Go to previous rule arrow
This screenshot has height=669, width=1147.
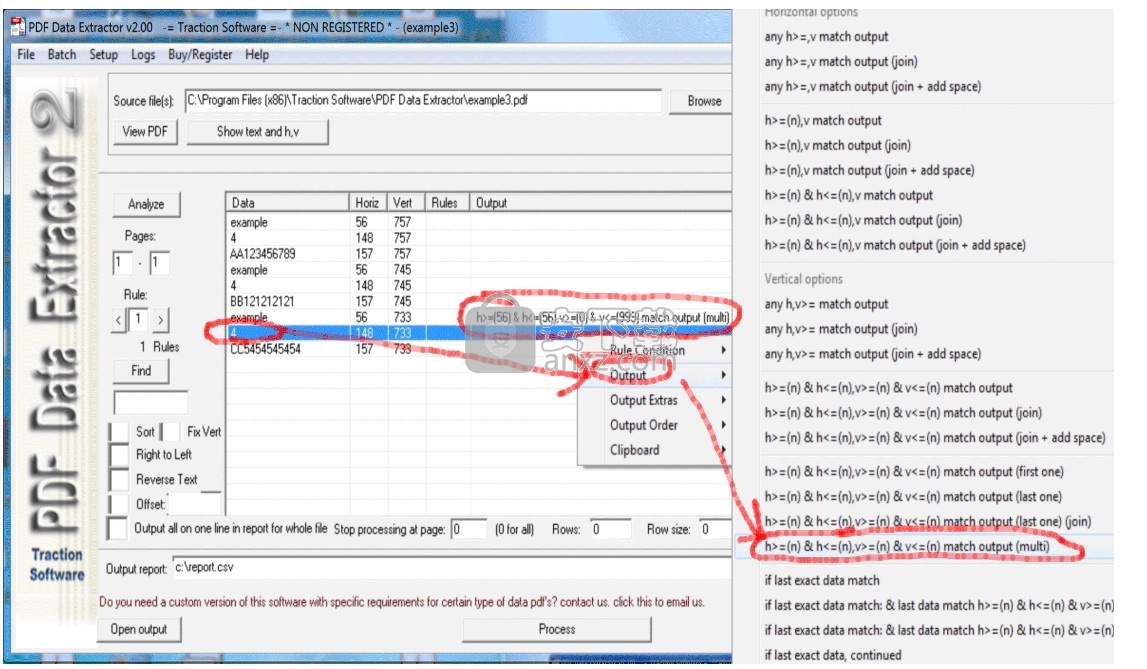pyautogui.click(x=119, y=320)
